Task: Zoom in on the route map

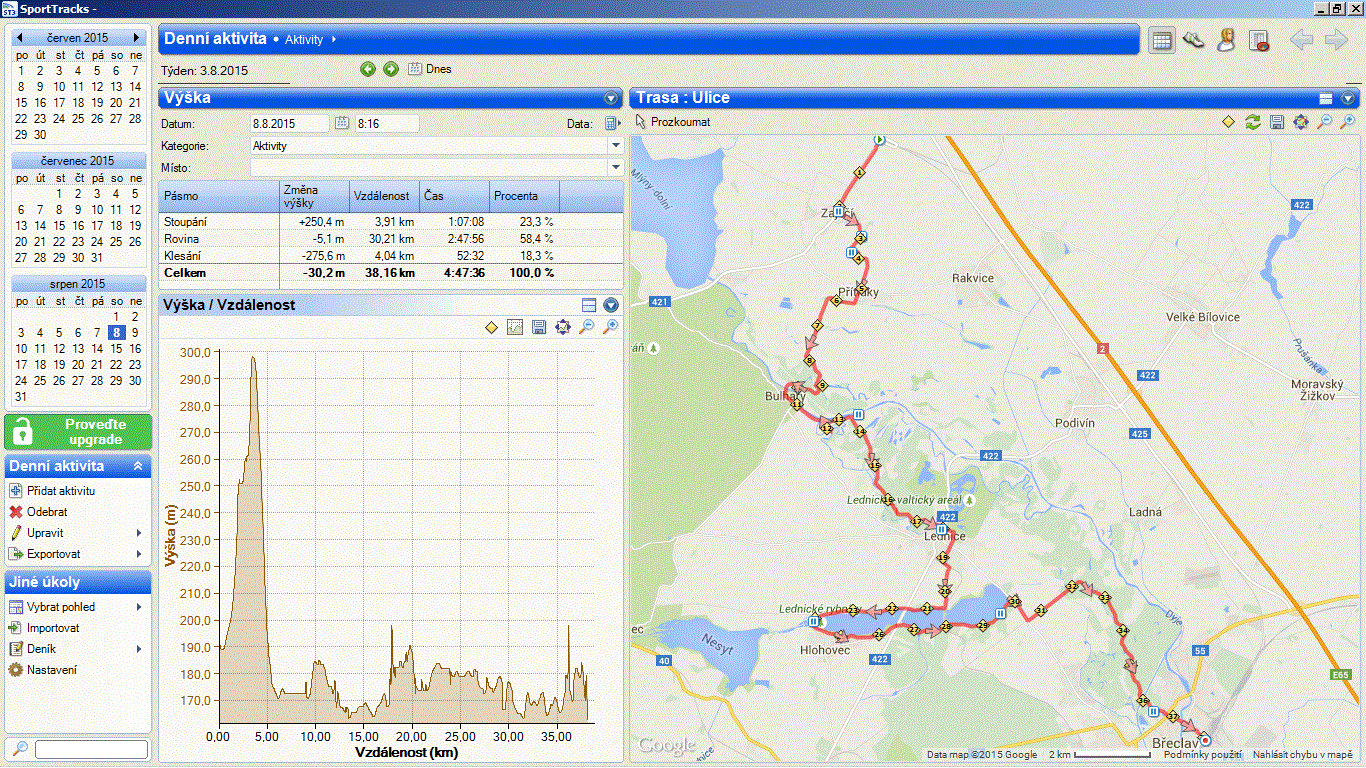Action: 1348,122
